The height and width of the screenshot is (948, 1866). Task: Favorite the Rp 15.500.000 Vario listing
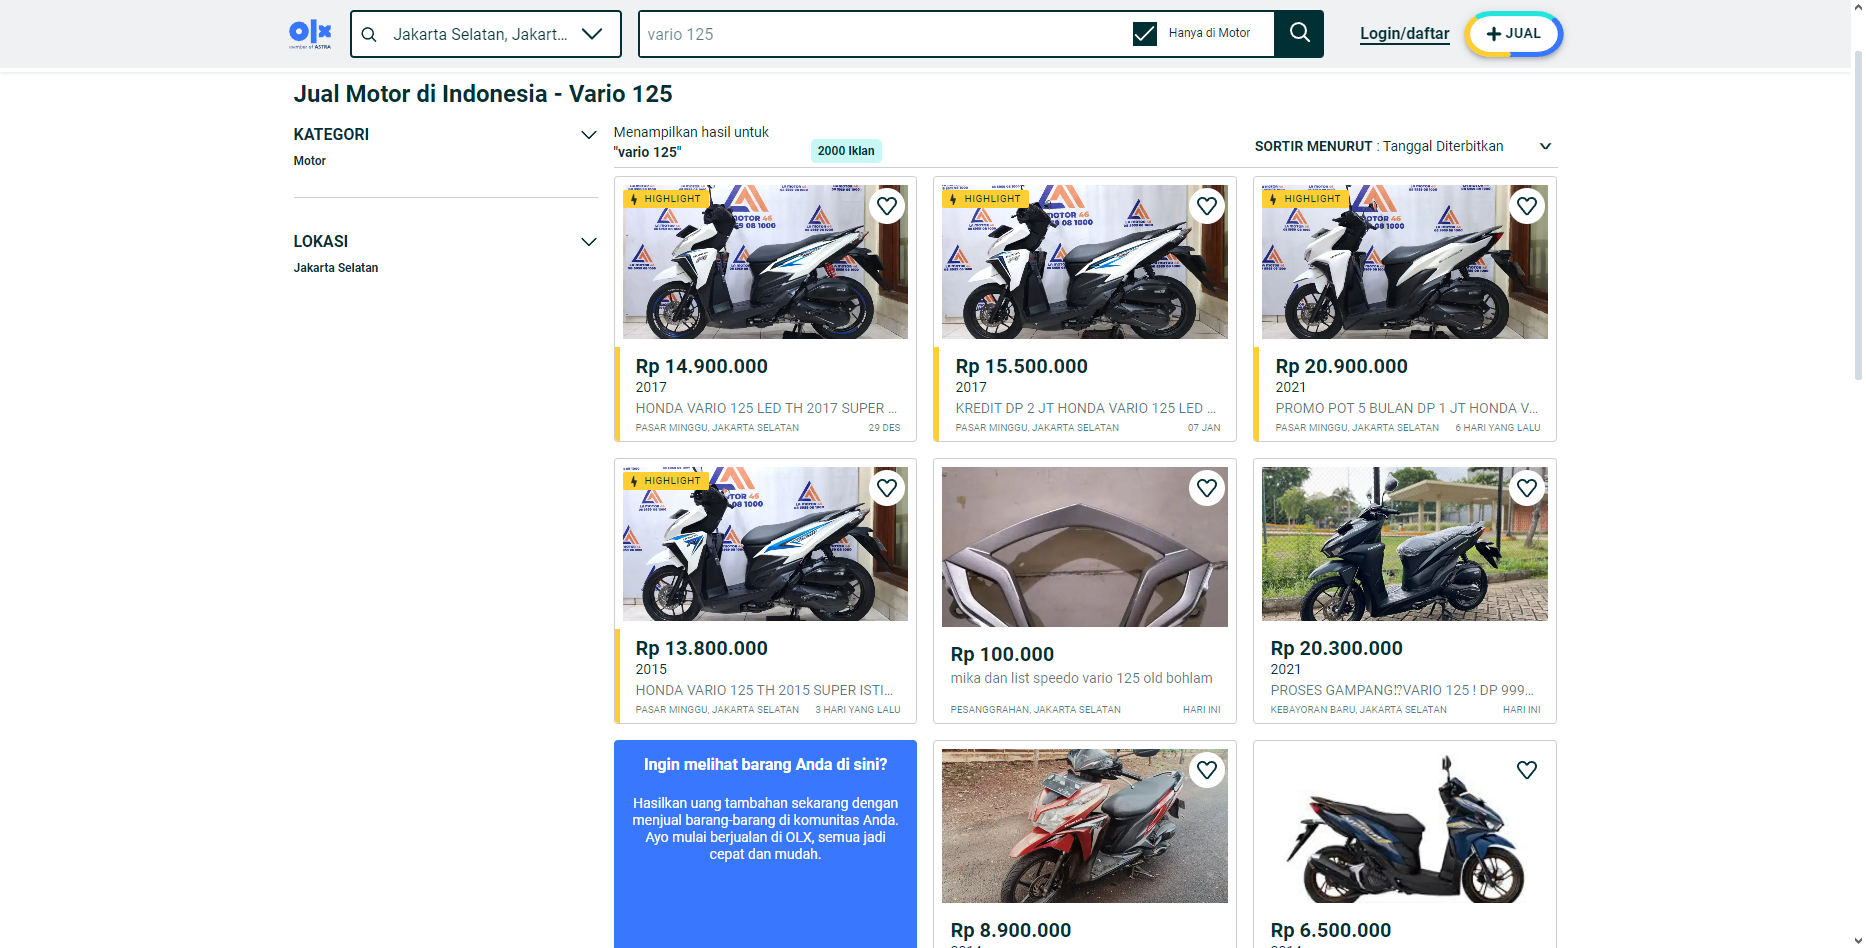click(x=1207, y=206)
